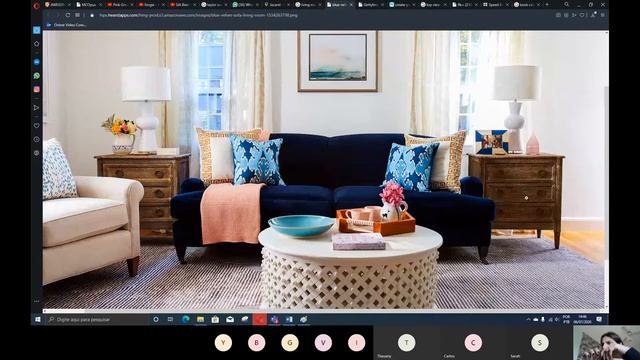Open taskbar clock and date
The height and width of the screenshot is (360, 640).
click(582, 320)
